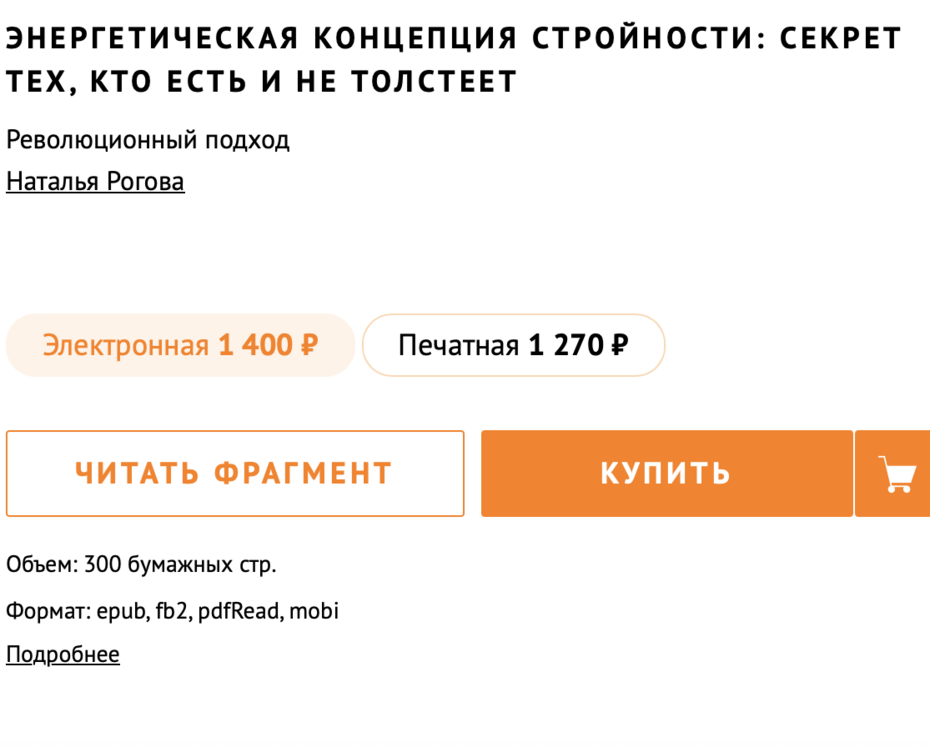Switch to the Печатная 1 270 ₽ version

(514, 345)
